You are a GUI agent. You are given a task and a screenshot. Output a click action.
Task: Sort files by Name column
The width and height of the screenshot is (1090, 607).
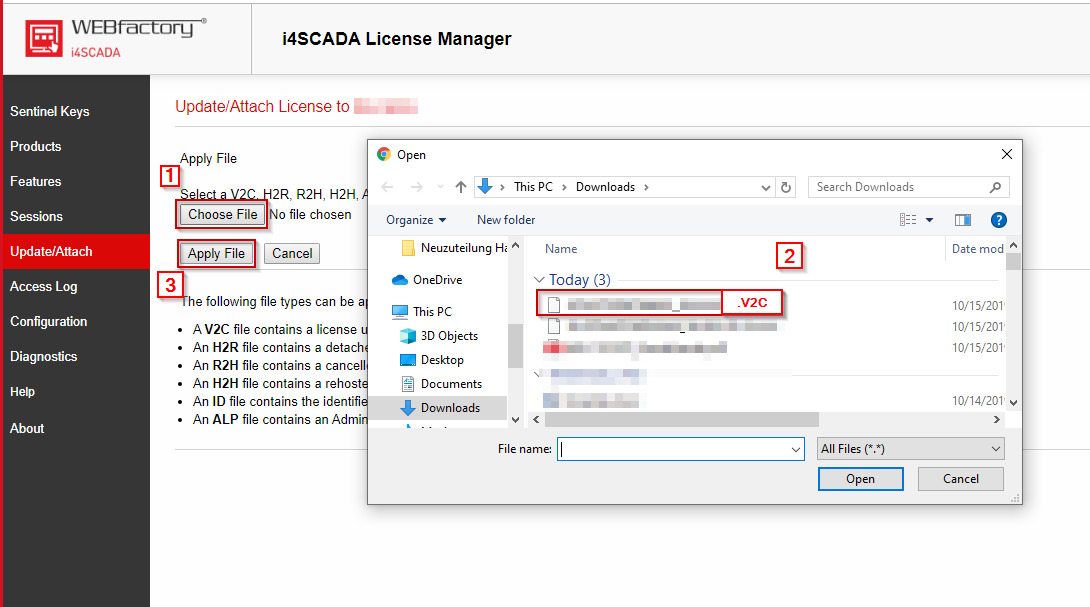click(x=561, y=249)
